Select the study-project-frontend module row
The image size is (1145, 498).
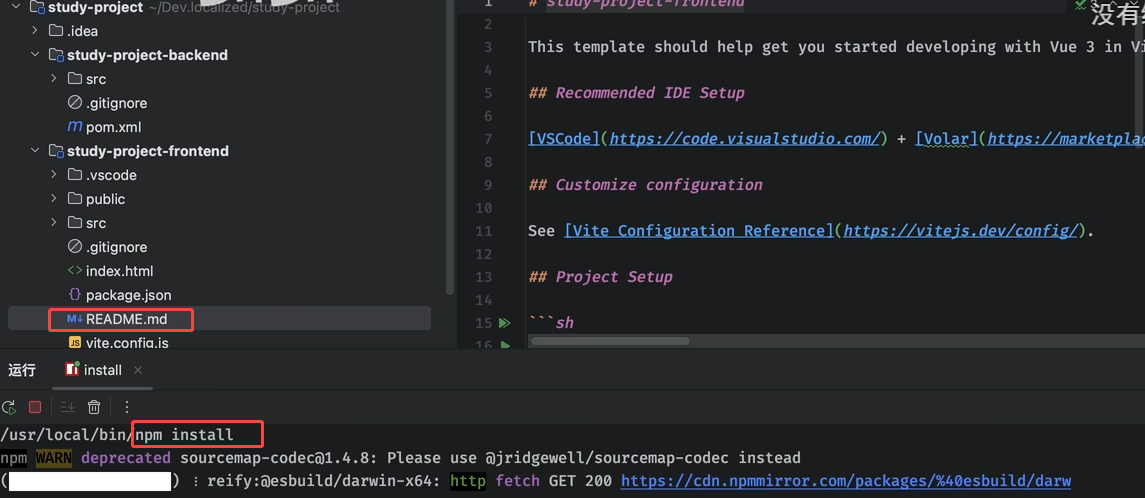pyautogui.click(x=148, y=151)
